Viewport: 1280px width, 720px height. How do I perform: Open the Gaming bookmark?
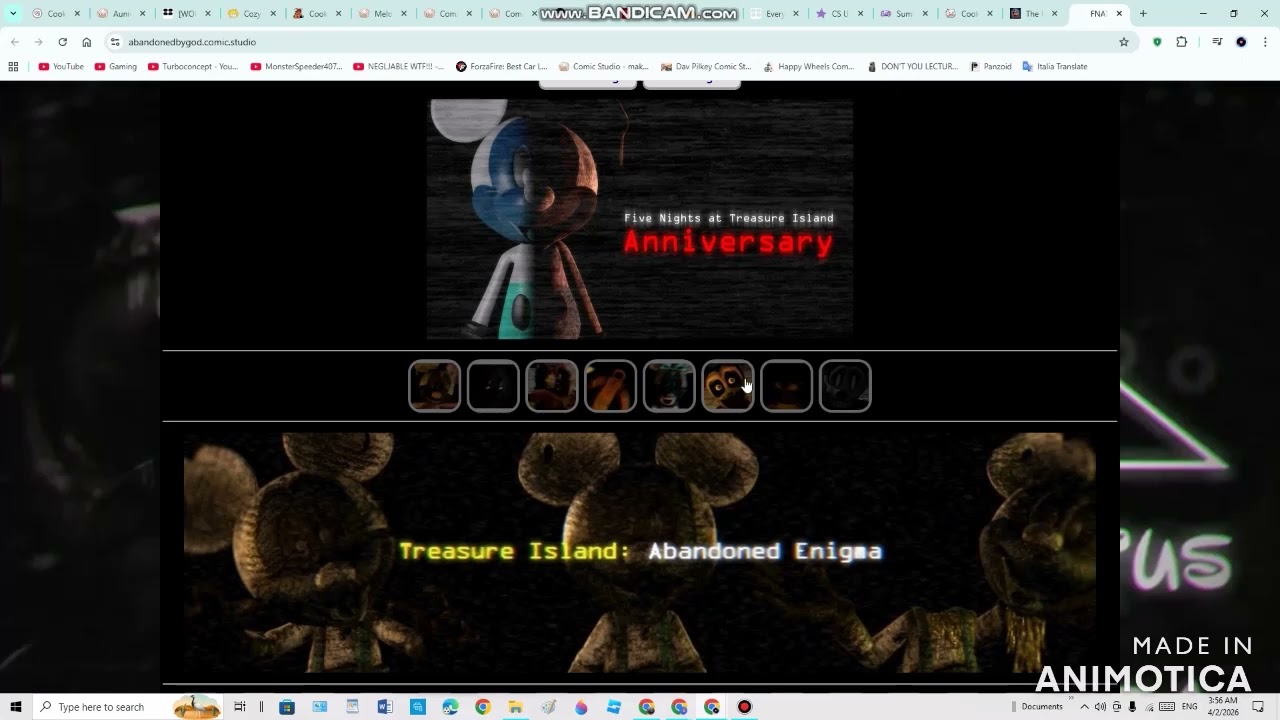coord(115,67)
